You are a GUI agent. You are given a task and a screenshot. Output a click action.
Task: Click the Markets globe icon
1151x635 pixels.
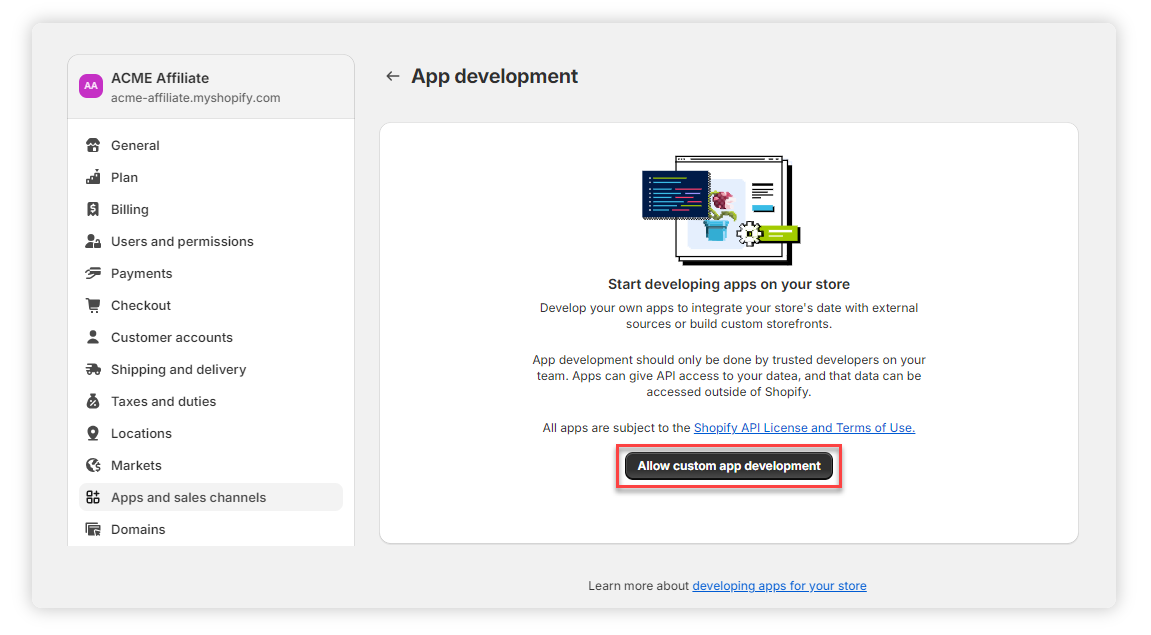pos(93,466)
